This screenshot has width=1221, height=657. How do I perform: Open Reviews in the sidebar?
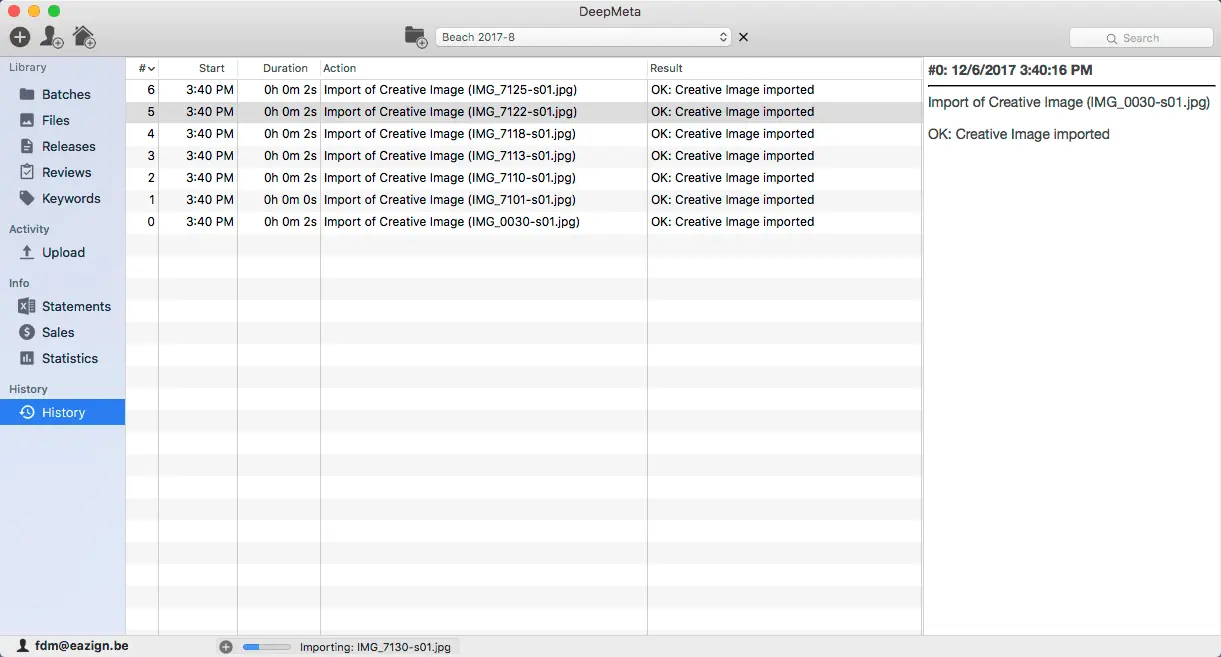62,172
